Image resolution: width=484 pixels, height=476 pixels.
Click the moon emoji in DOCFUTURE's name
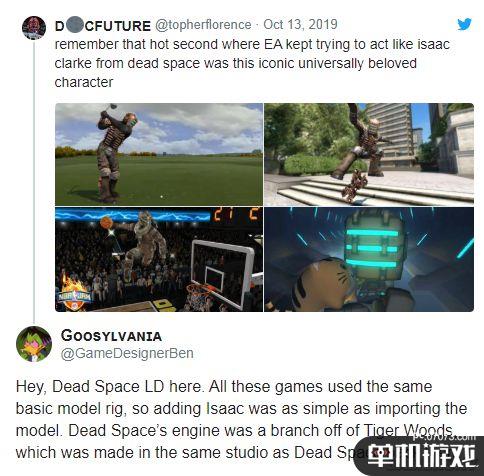(74, 26)
